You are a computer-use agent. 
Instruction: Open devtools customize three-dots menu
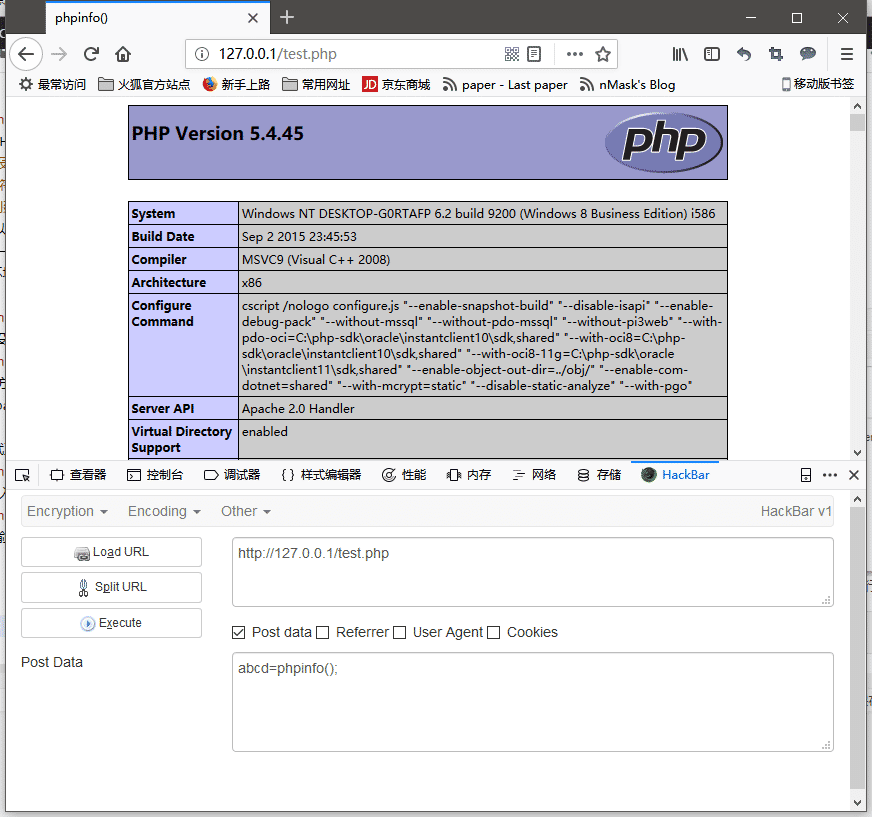(830, 475)
